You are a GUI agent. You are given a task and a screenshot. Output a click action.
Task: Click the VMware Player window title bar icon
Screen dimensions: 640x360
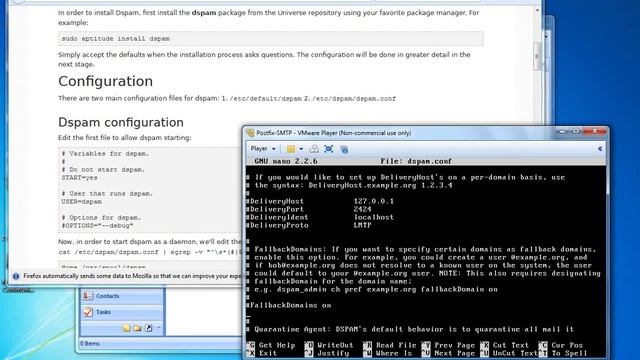[x=250, y=133]
